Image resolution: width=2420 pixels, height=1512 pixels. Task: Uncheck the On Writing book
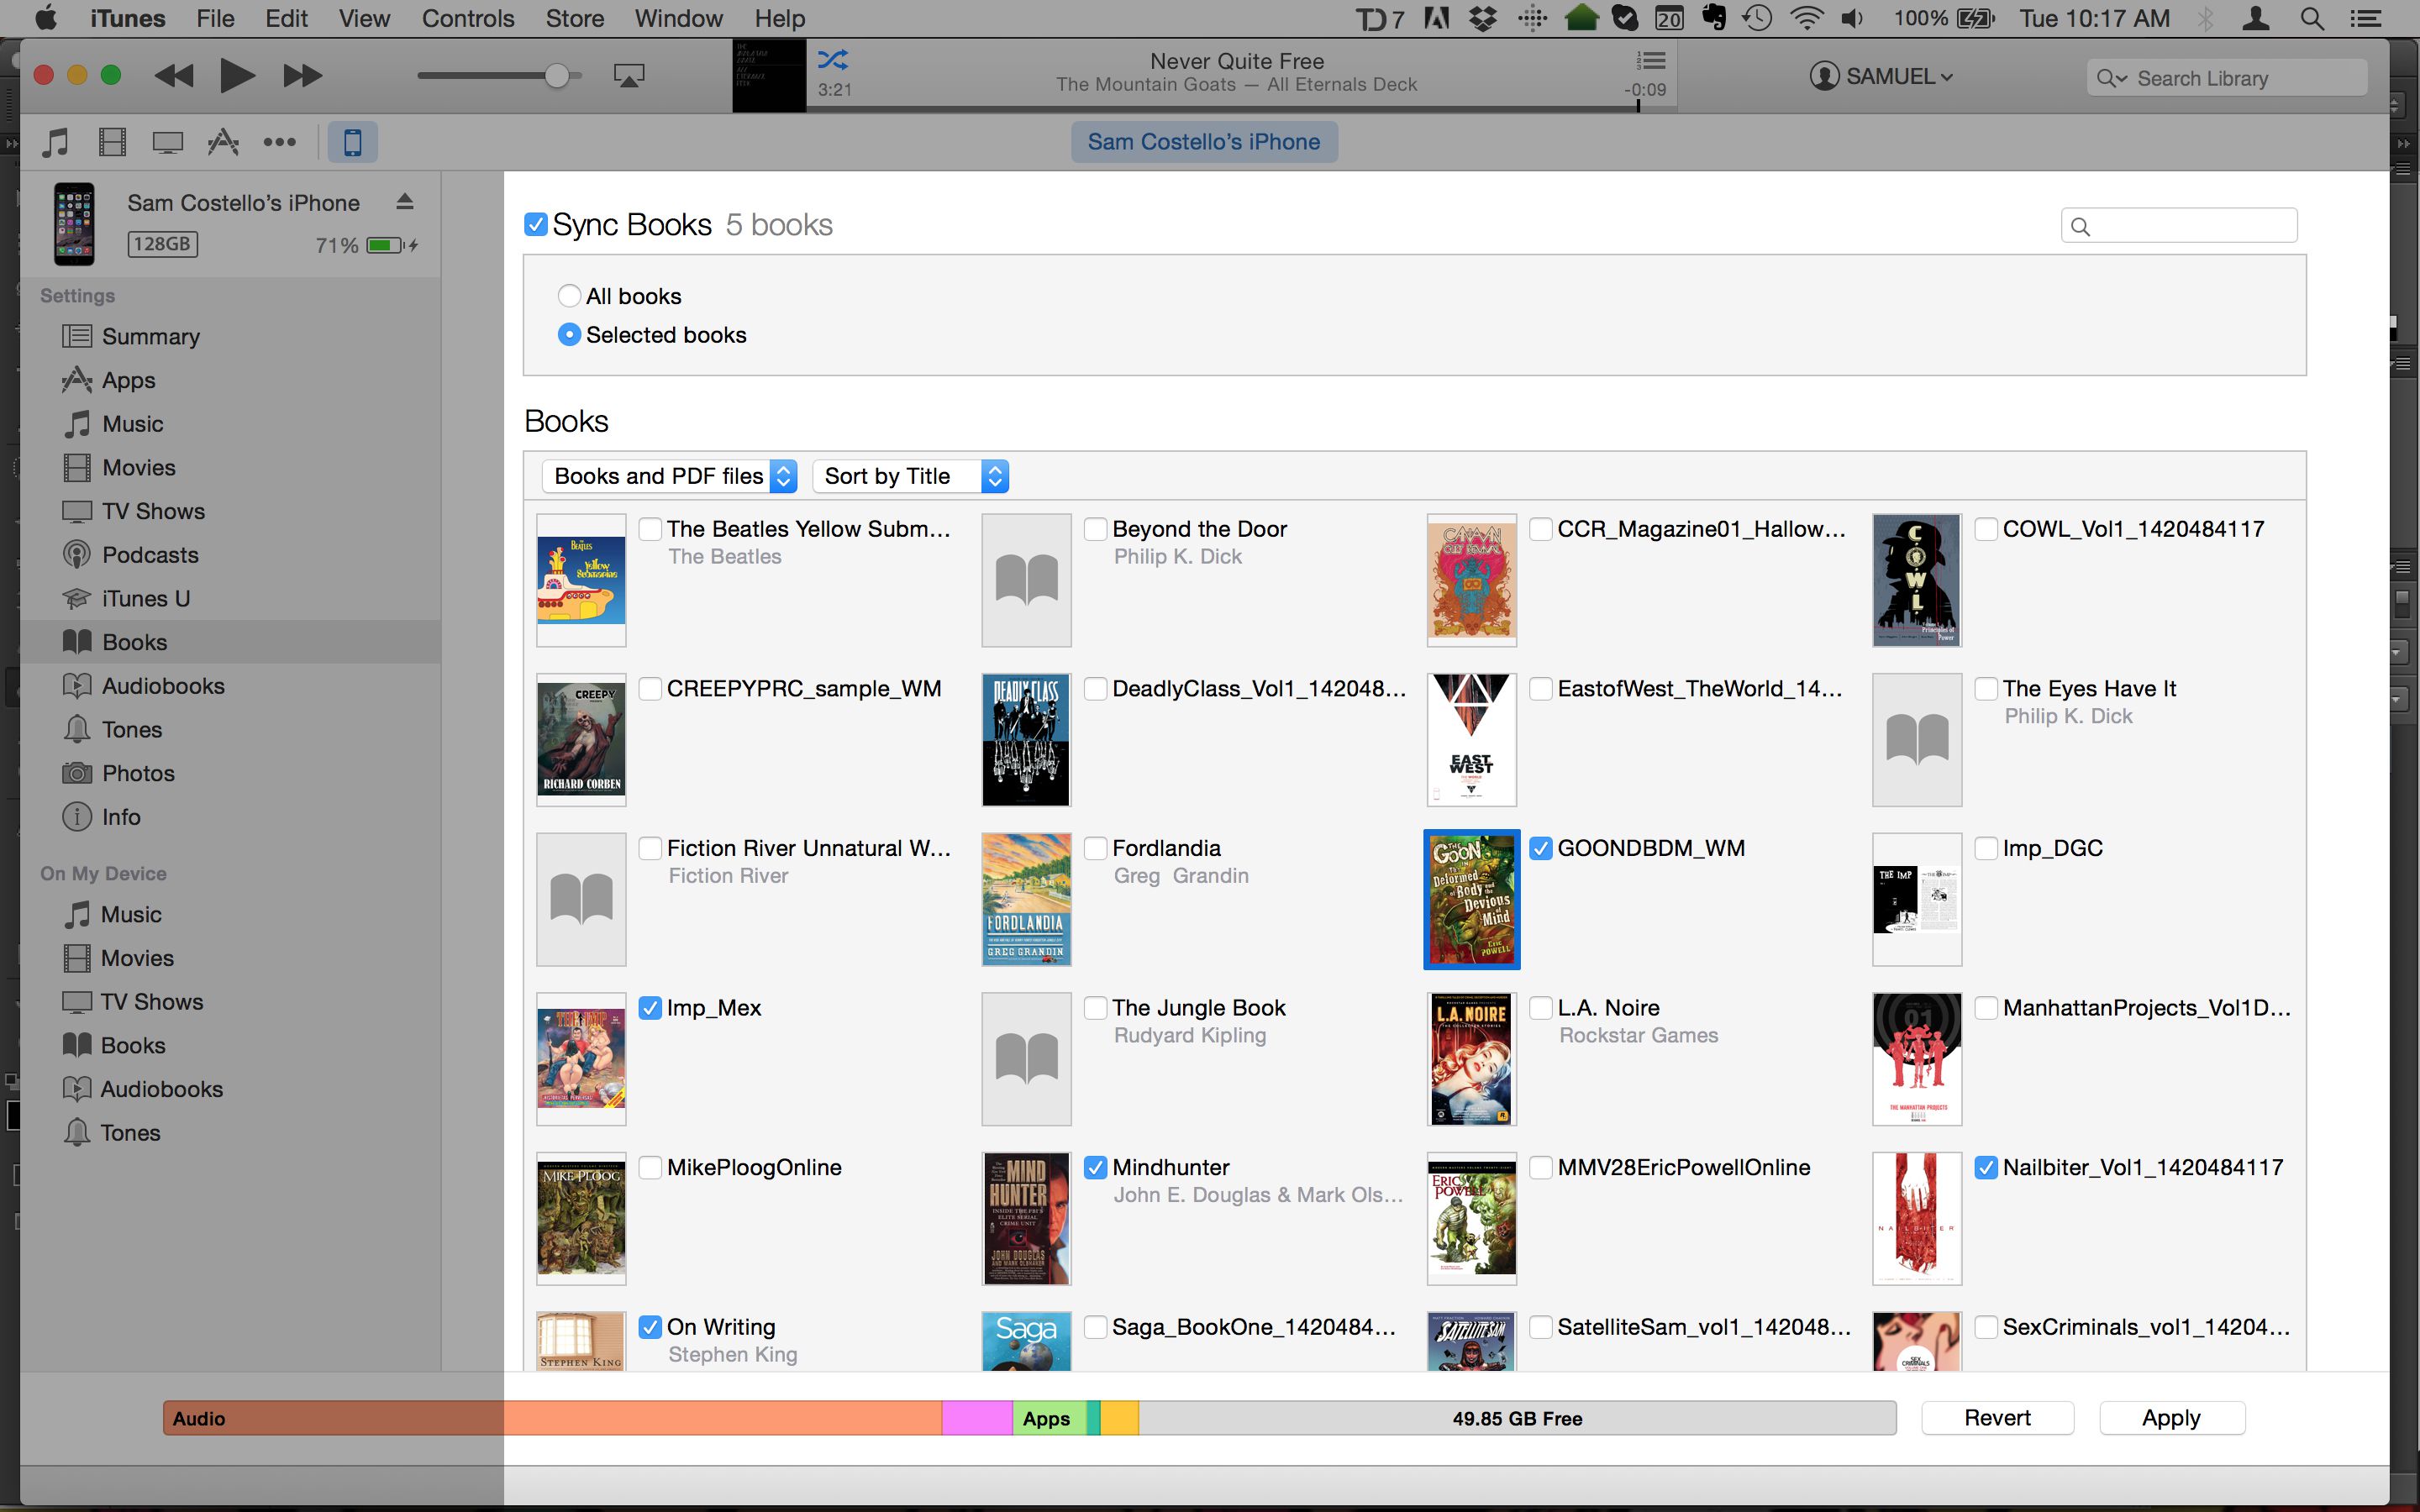[x=650, y=1327]
